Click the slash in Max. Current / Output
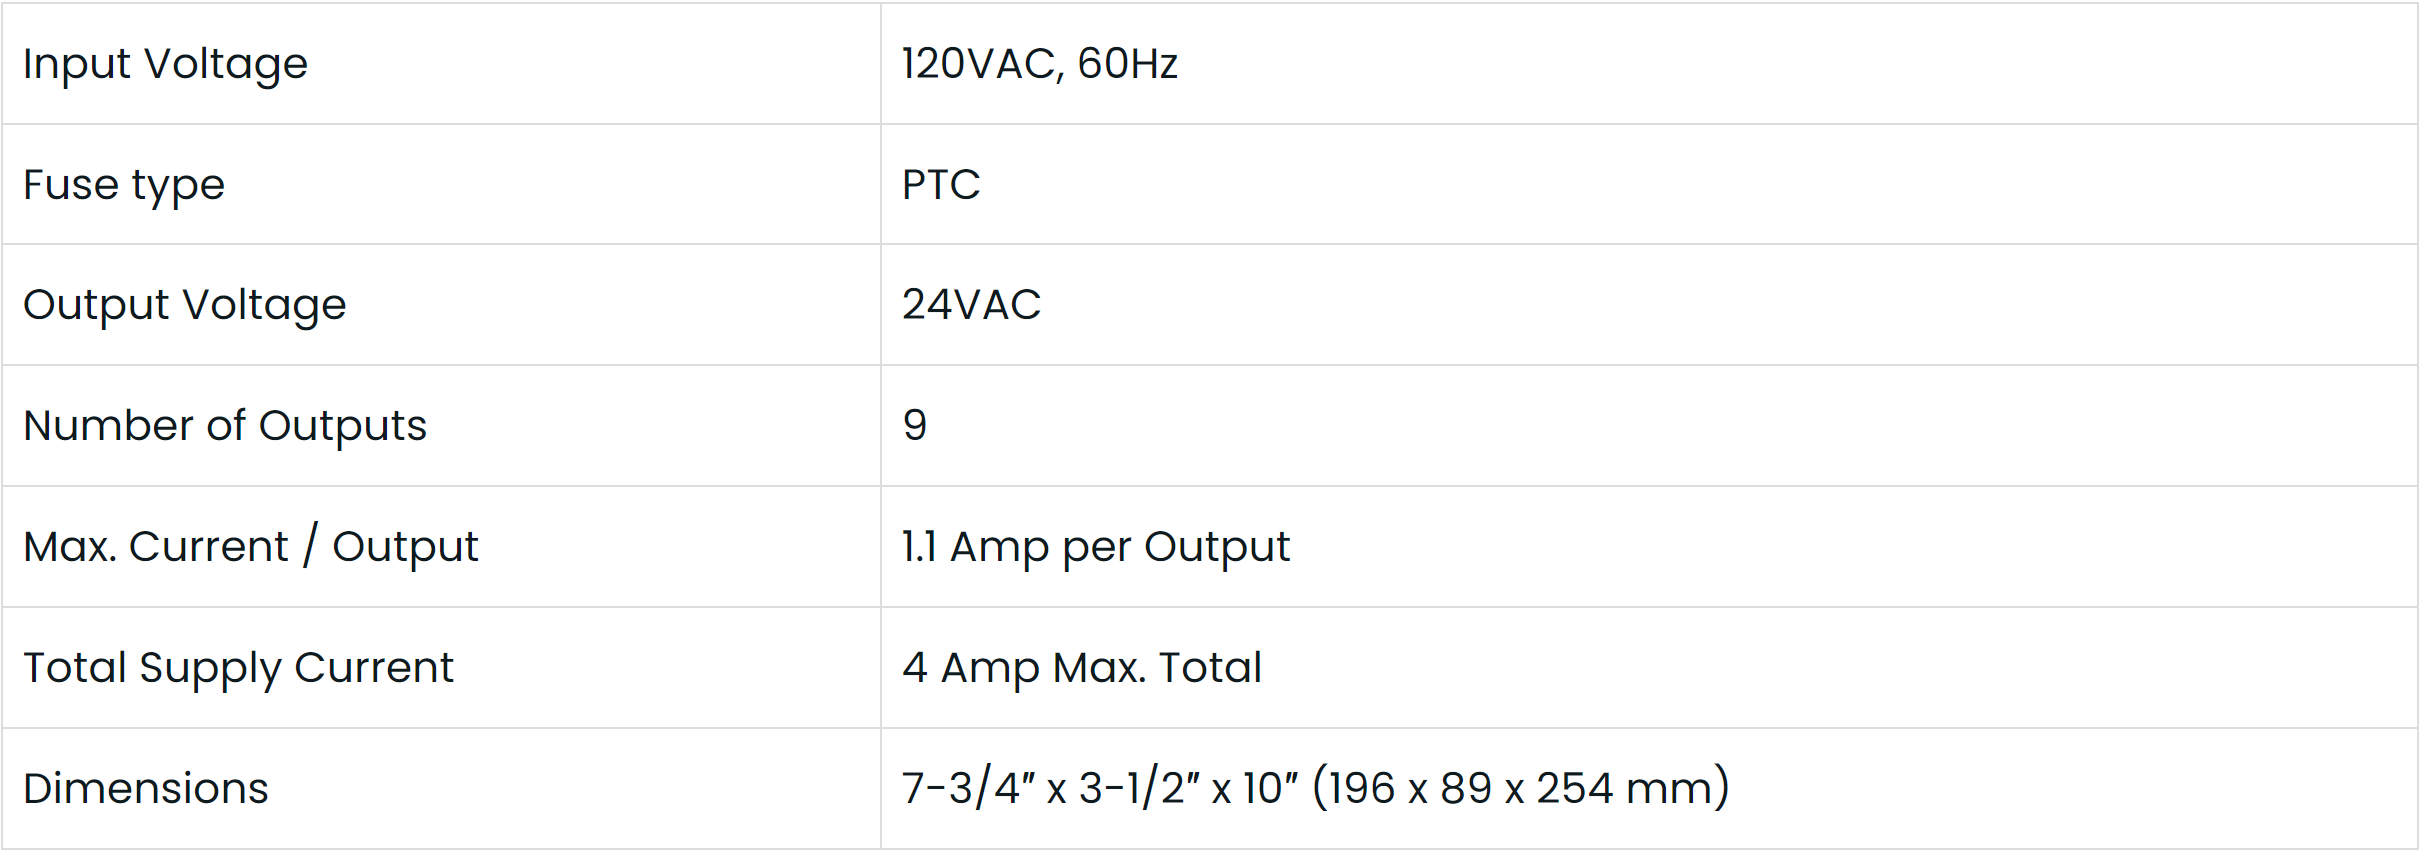Image resolution: width=2421 pixels, height=853 pixels. click(311, 546)
